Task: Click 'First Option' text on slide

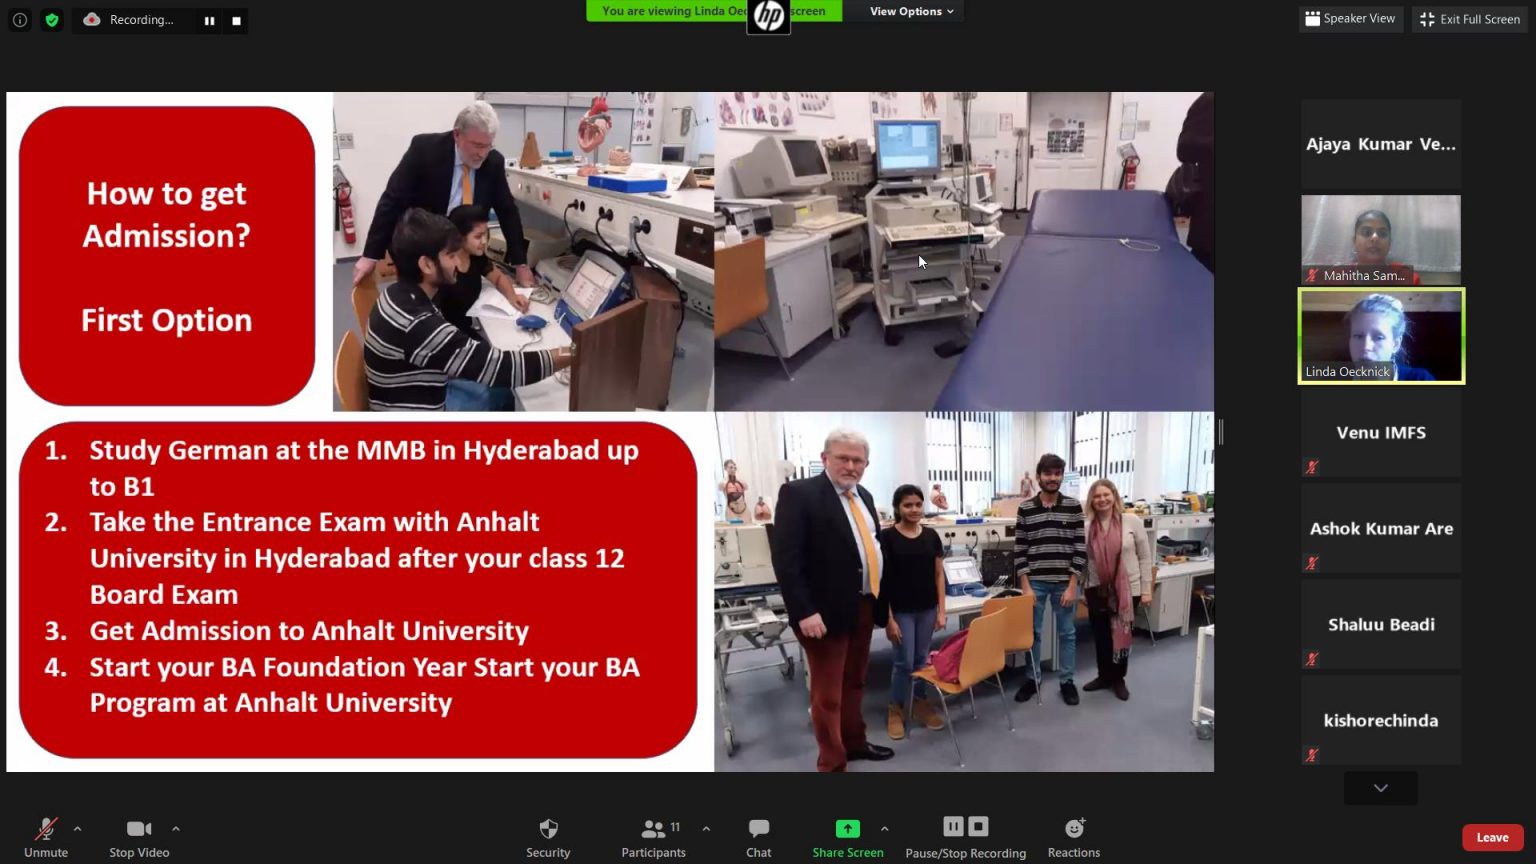Action: (167, 320)
